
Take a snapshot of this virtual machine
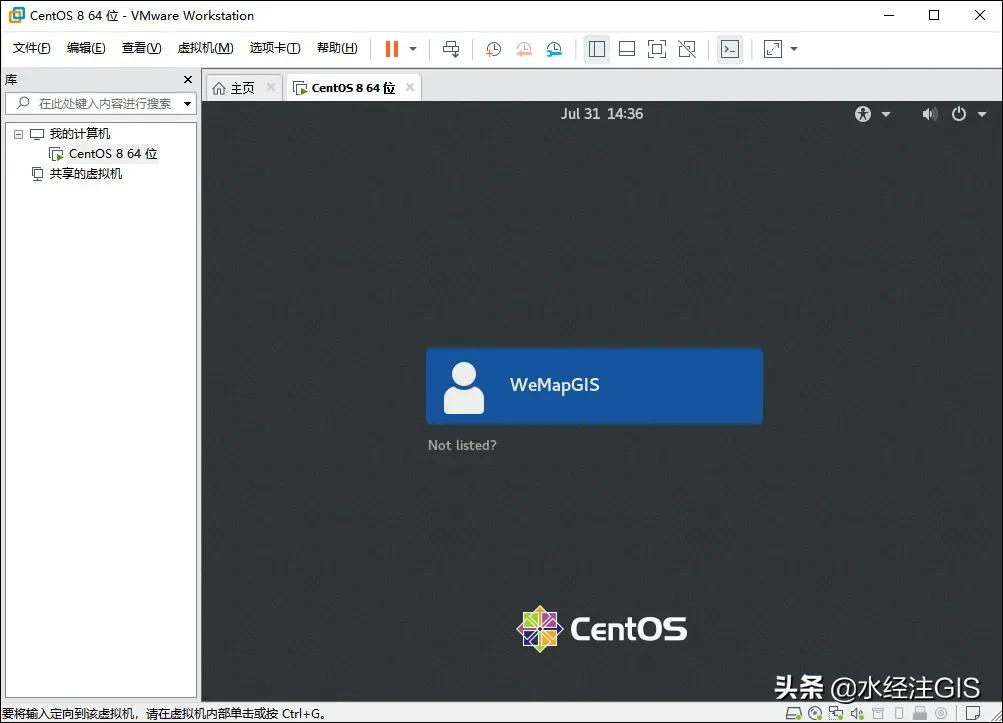492,48
